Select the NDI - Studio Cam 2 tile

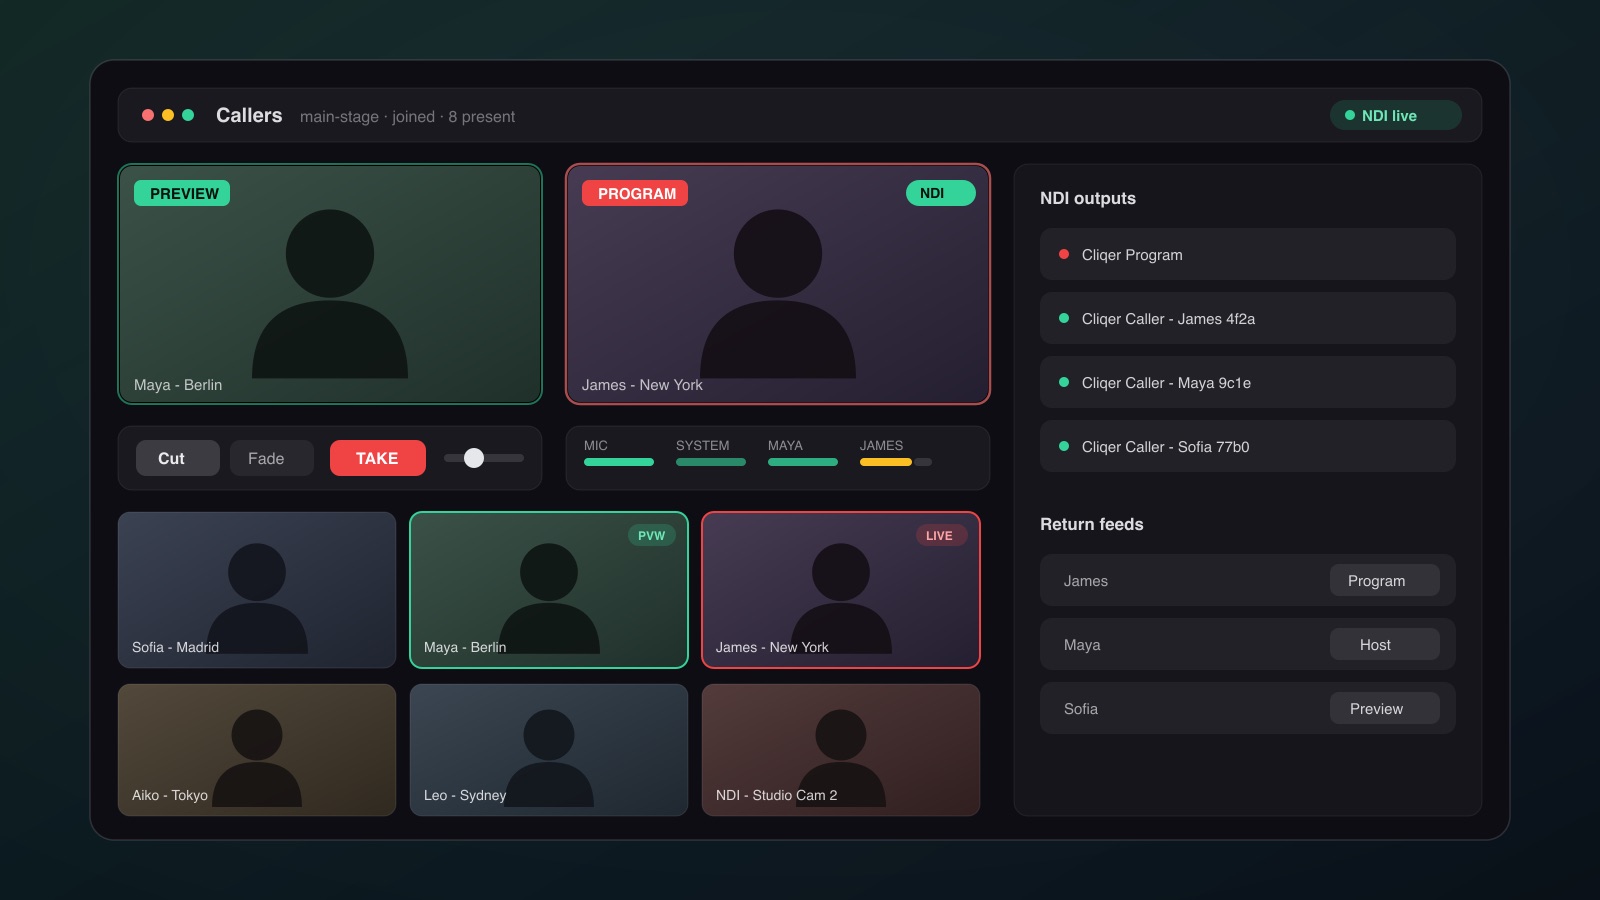[x=841, y=750]
